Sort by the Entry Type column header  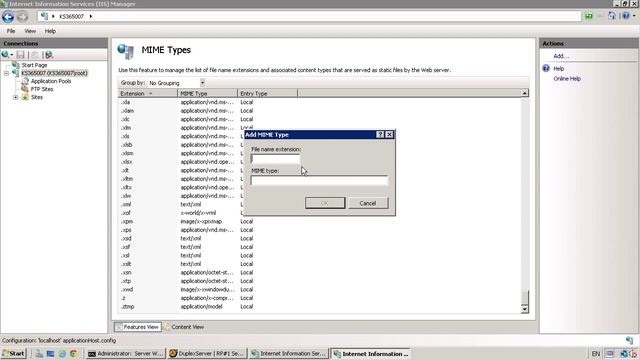pos(267,93)
